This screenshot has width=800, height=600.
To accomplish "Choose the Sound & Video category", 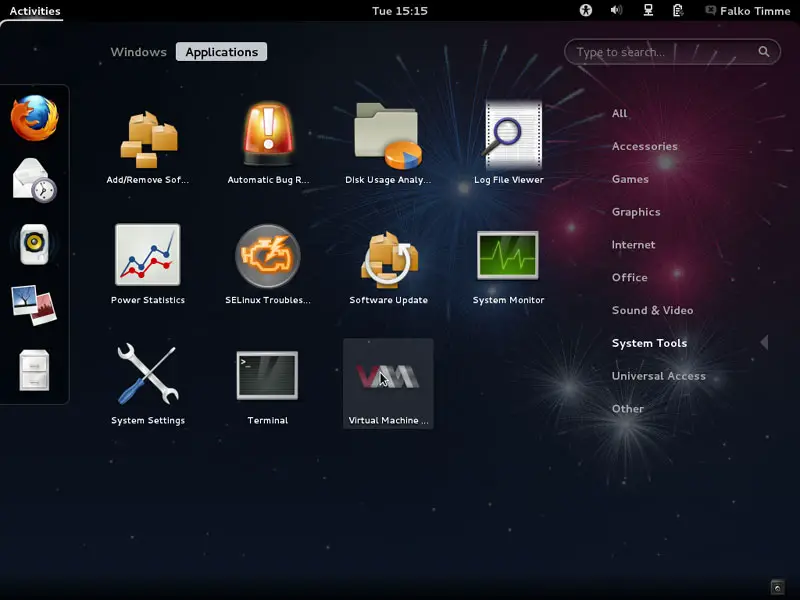I will coord(653,310).
